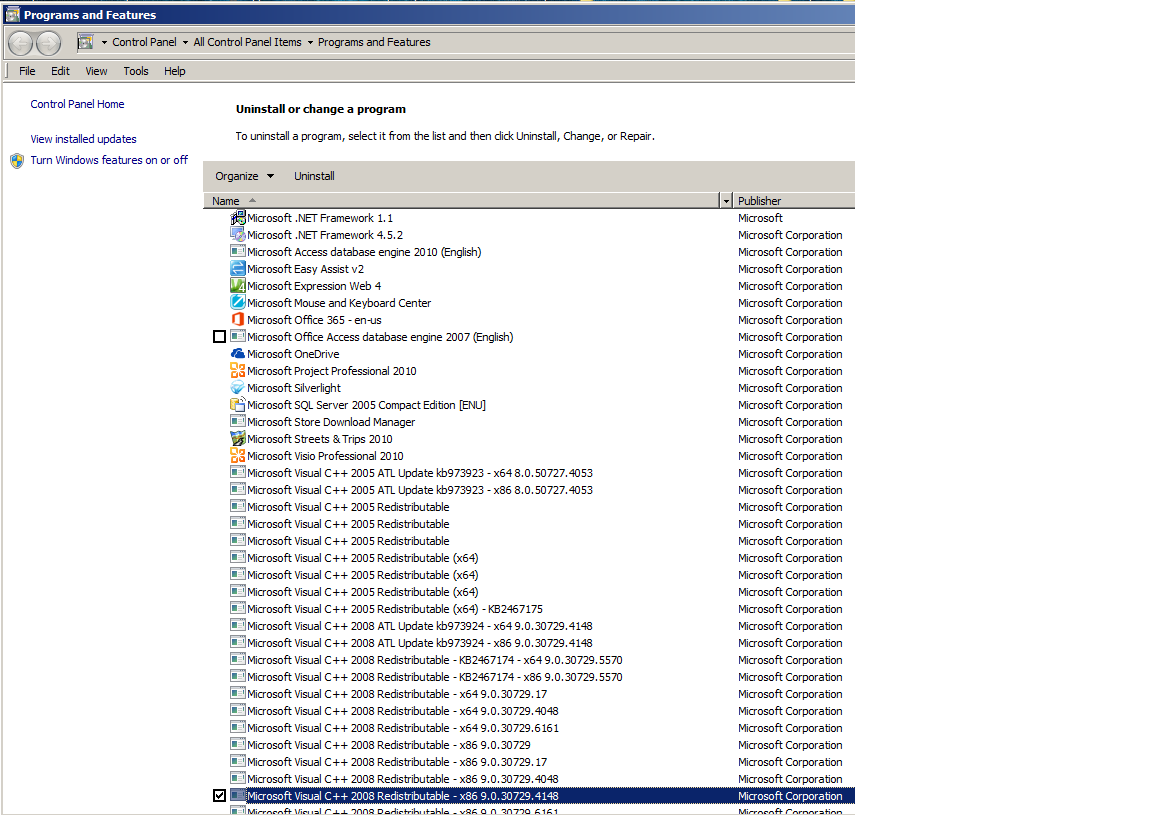Go to Control Panel breadcrumb
The height and width of the screenshot is (815, 1152).
tap(145, 43)
